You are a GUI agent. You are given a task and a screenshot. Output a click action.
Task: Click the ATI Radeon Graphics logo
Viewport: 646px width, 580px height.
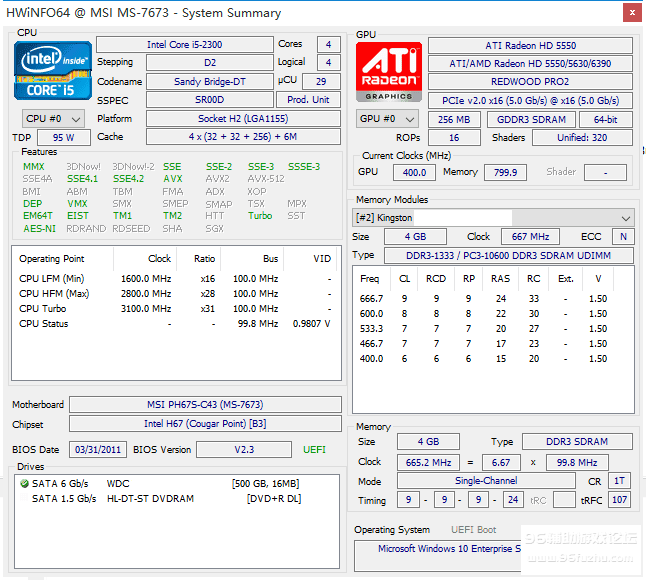tap(389, 72)
